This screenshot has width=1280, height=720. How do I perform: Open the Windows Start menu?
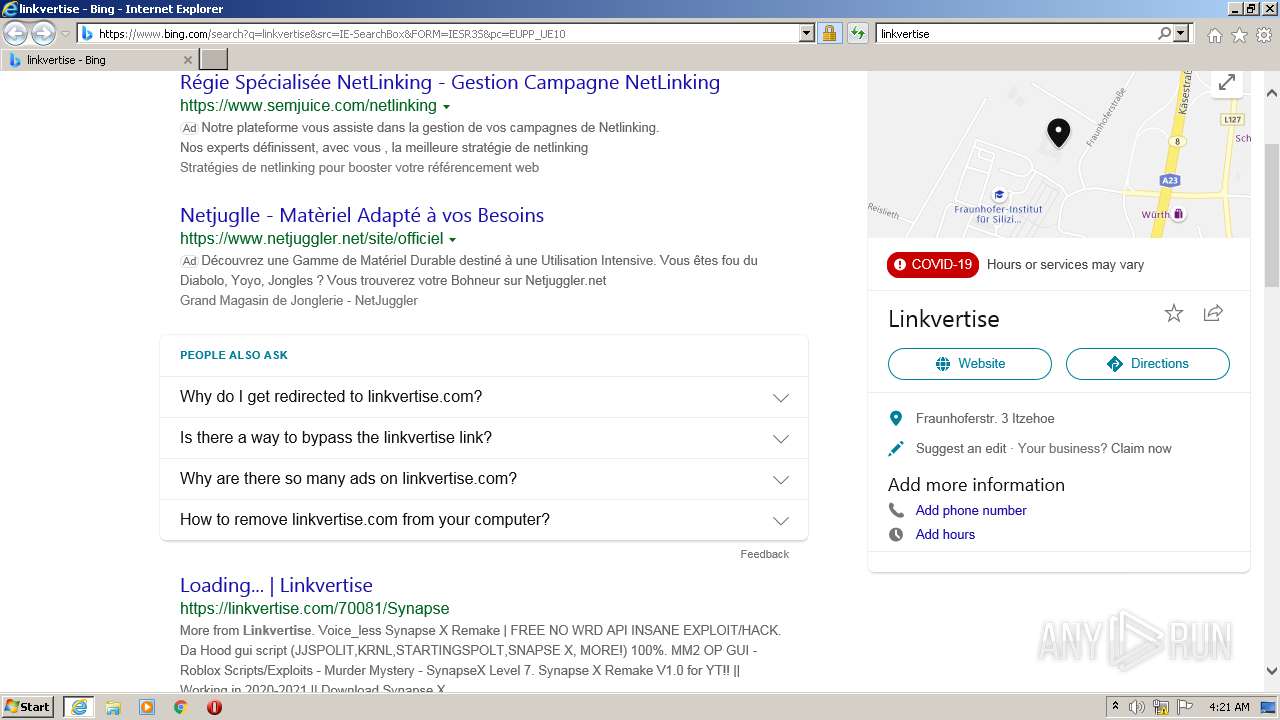(29, 706)
